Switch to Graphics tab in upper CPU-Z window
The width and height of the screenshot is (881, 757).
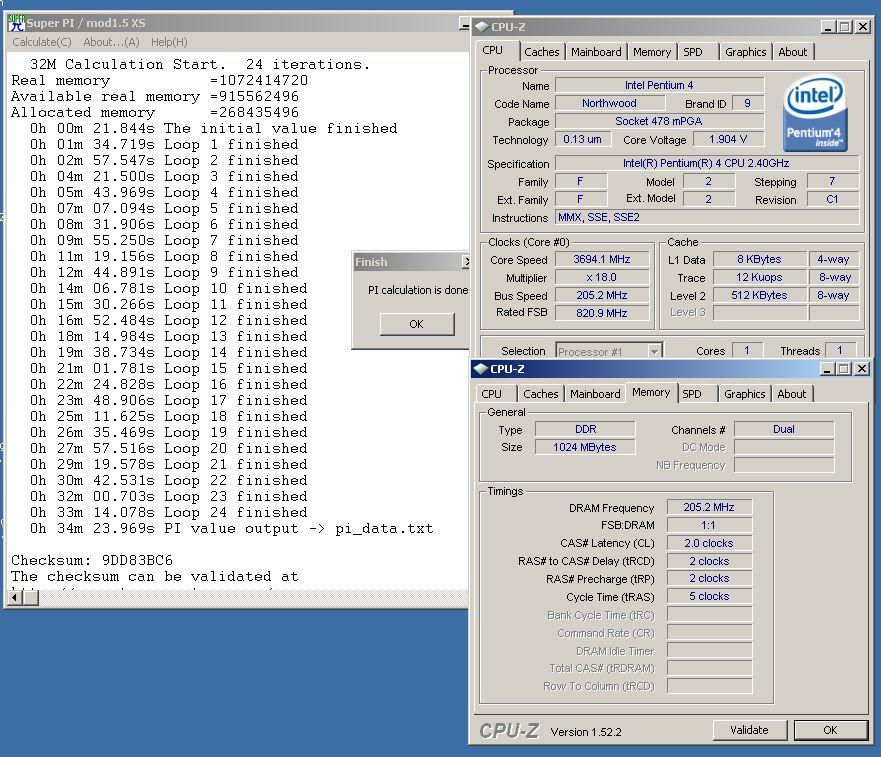746,52
